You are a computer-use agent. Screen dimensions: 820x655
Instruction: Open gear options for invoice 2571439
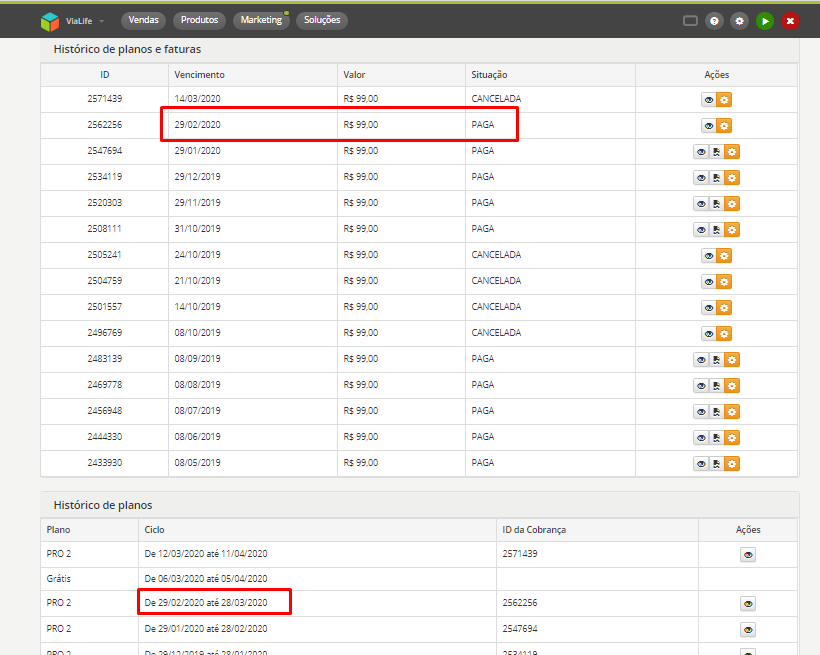click(724, 100)
